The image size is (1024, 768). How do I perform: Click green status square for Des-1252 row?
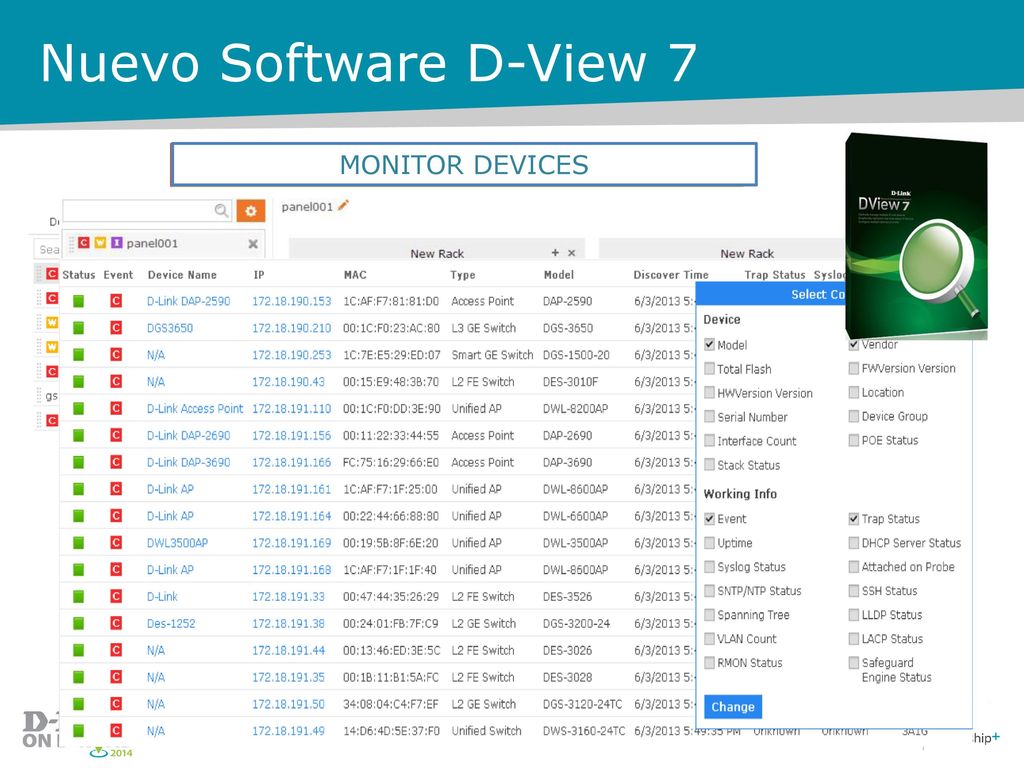pyautogui.click(x=78, y=624)
